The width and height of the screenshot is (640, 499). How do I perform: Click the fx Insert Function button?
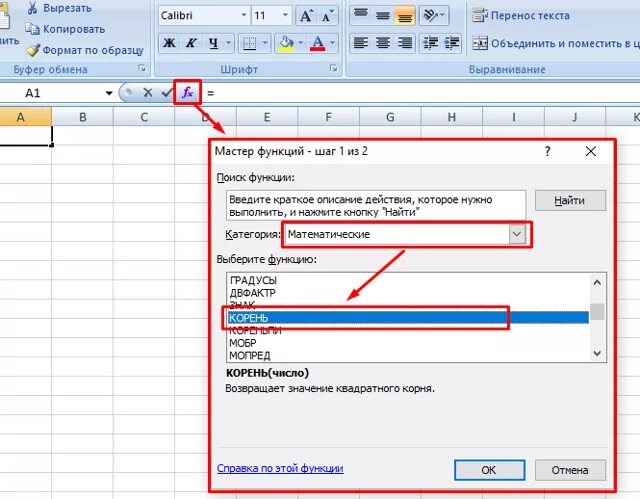(187, 93)
